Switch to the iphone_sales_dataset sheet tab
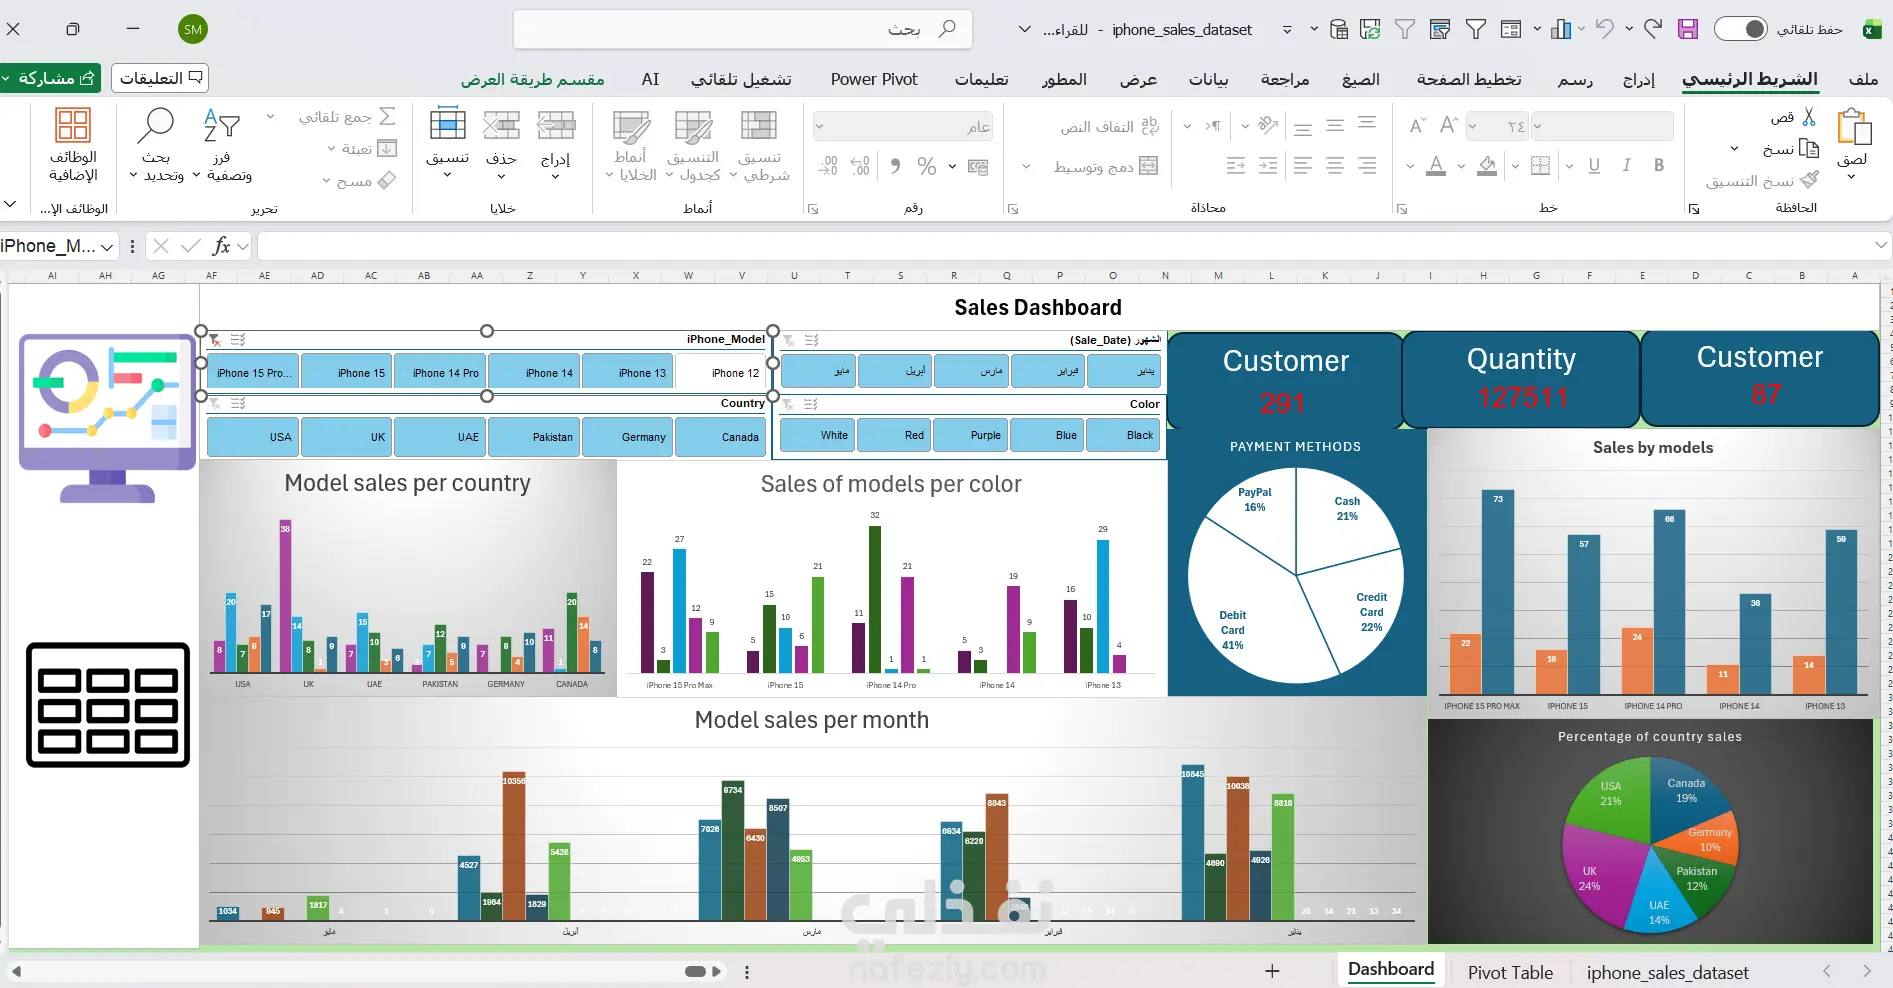Image resolution: width=1893 pixels, height=988 pixels. point(1668,972)
